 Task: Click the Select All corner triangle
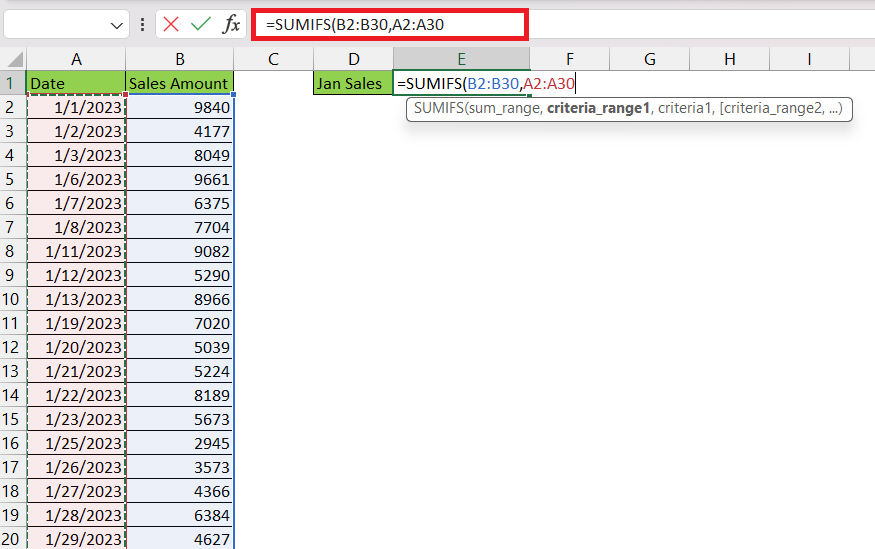tap(15, 59)
